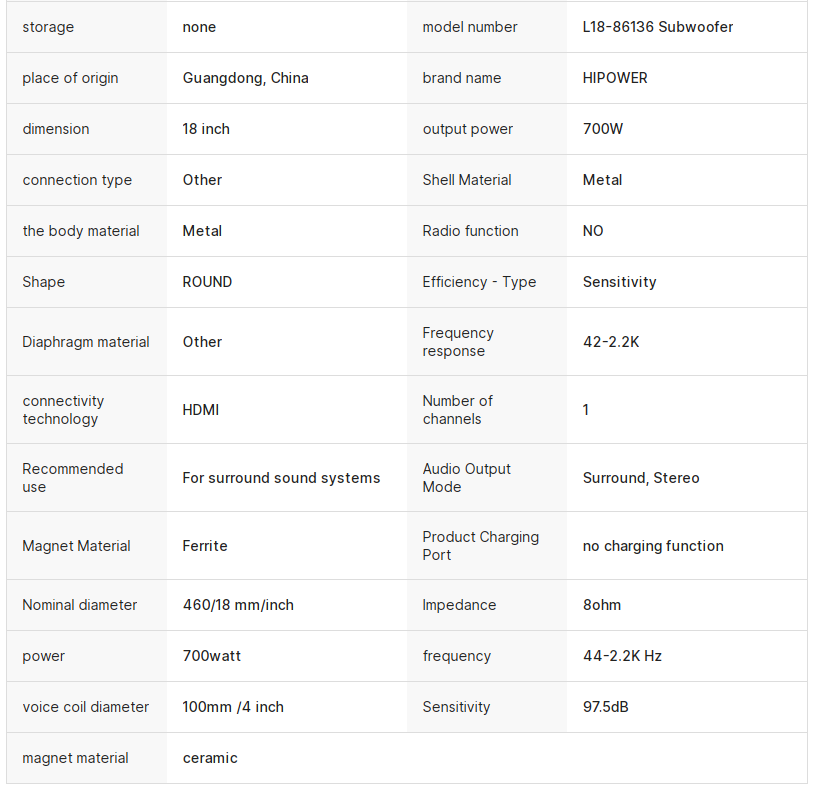The height and width of the screenshot is (787, 814).
Task: Select the Surround, Stereo output mode value
Action: [x=641, y=478]
